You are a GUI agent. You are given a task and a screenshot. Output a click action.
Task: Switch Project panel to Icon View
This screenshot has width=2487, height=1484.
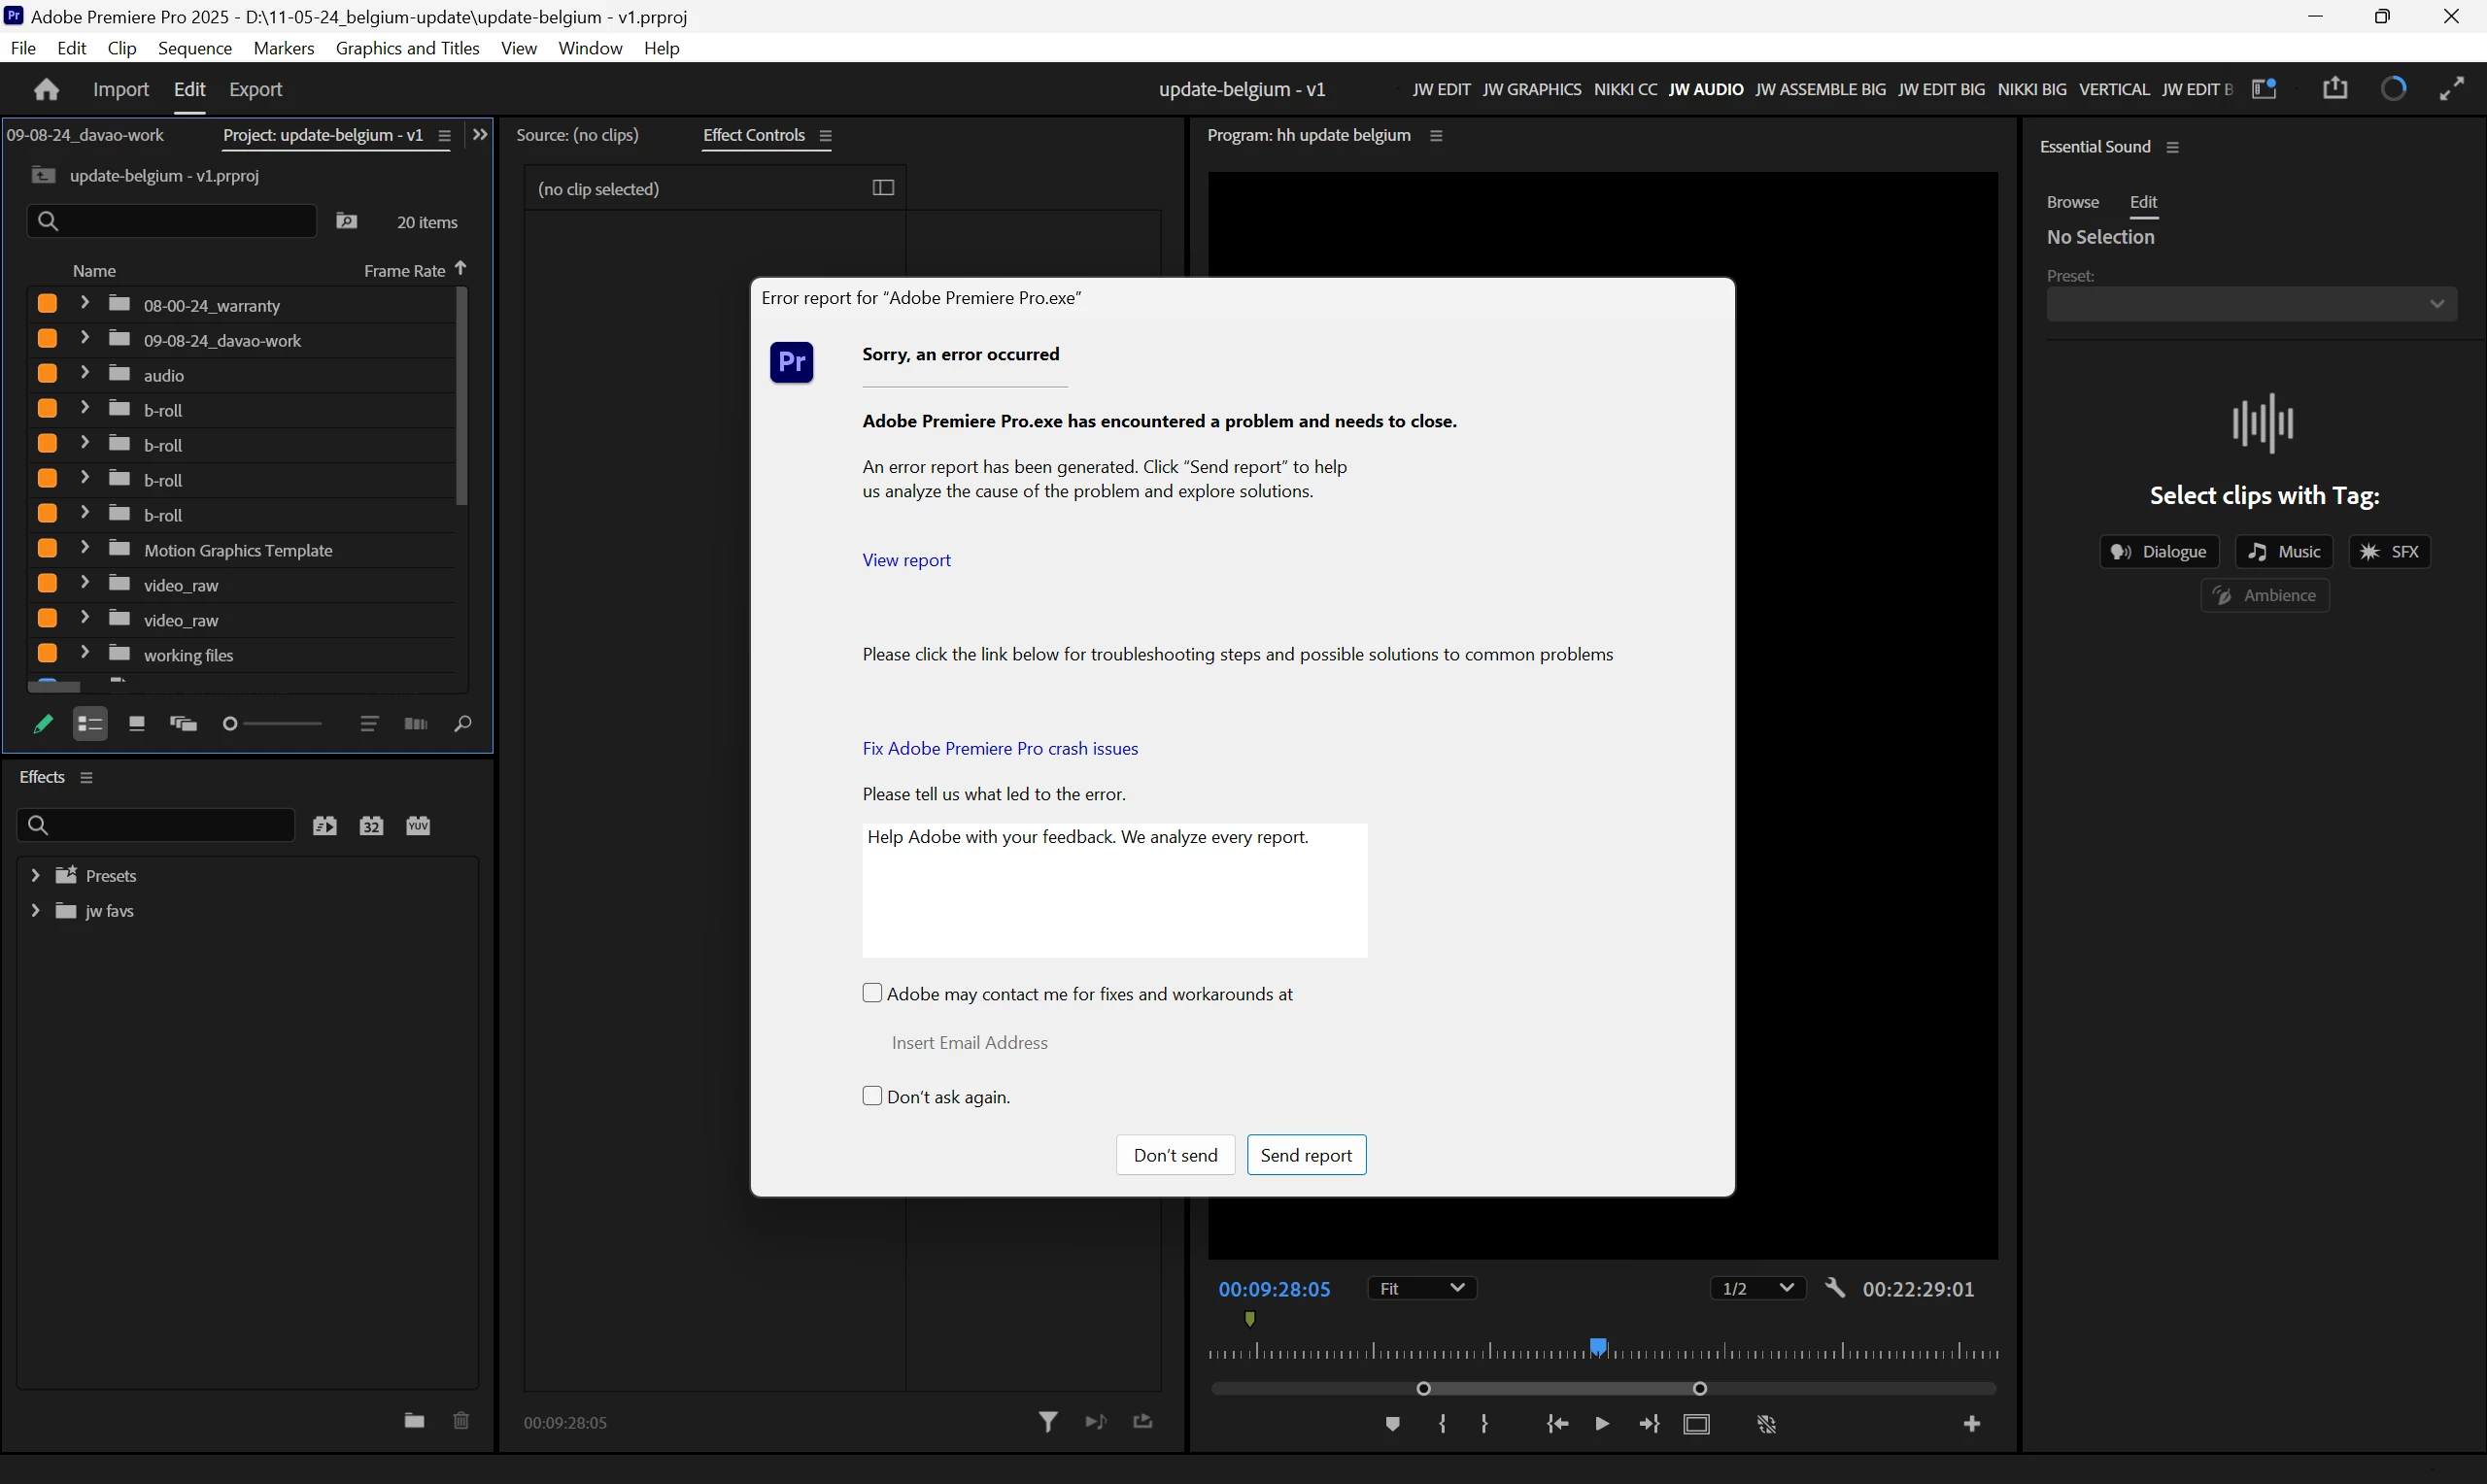tap(137, 724)
